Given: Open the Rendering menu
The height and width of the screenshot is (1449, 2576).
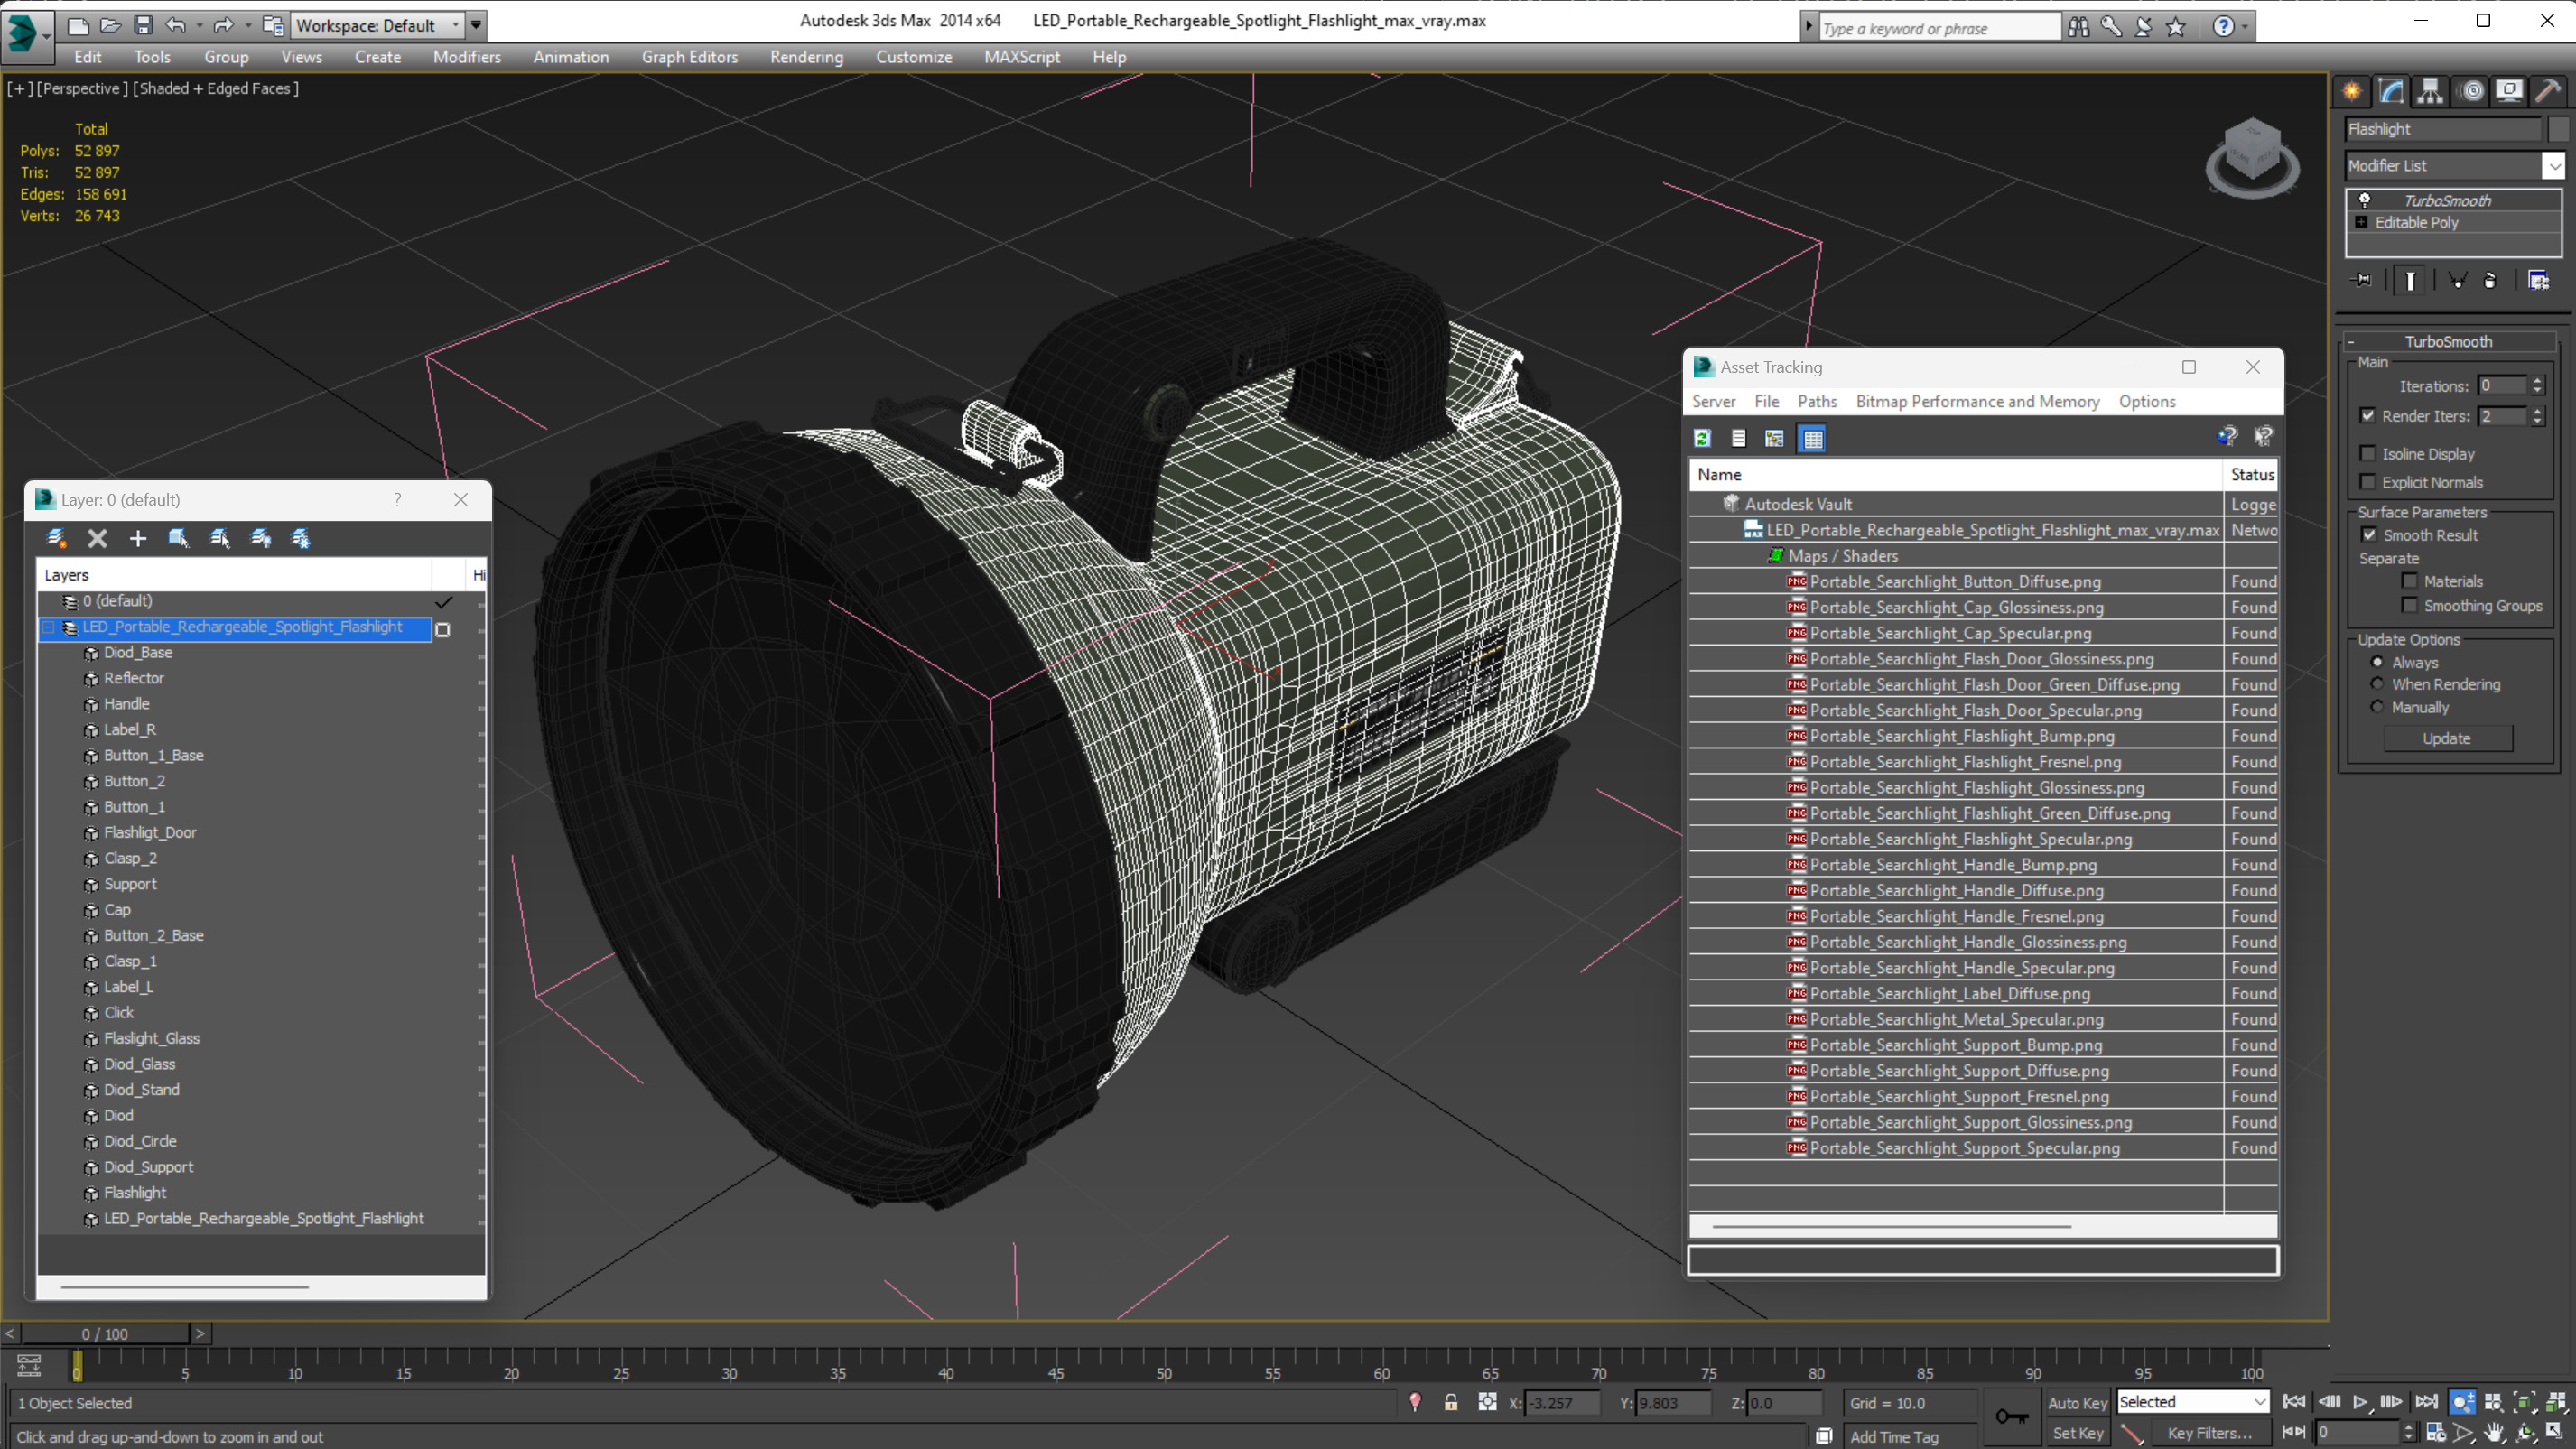Looking at the screenshot, I should pyautogui.click(x=806, y=57).
